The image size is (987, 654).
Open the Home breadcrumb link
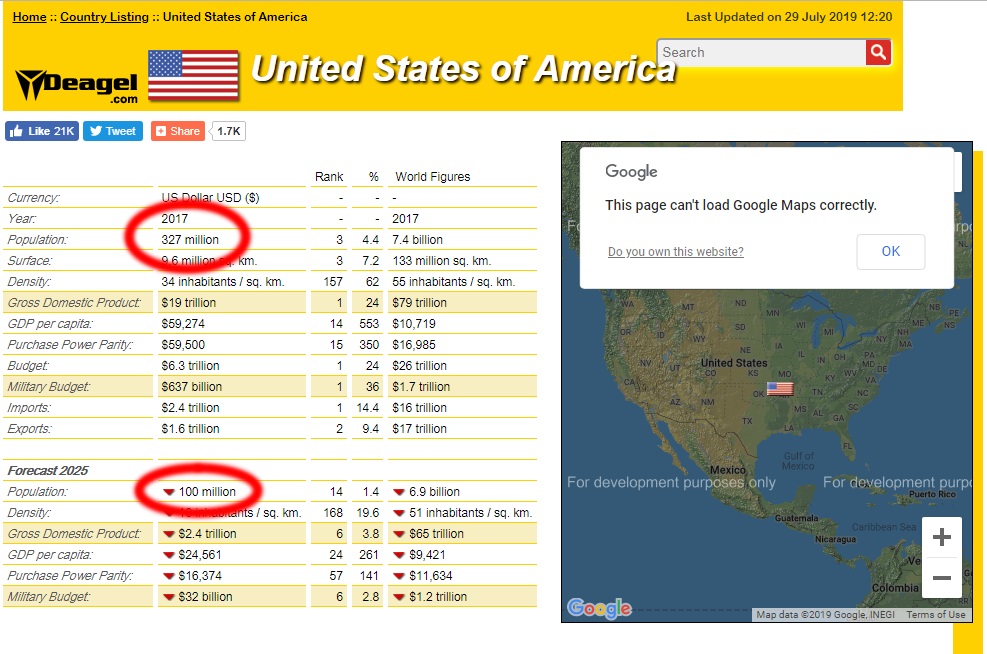click(x=30, y=17)
